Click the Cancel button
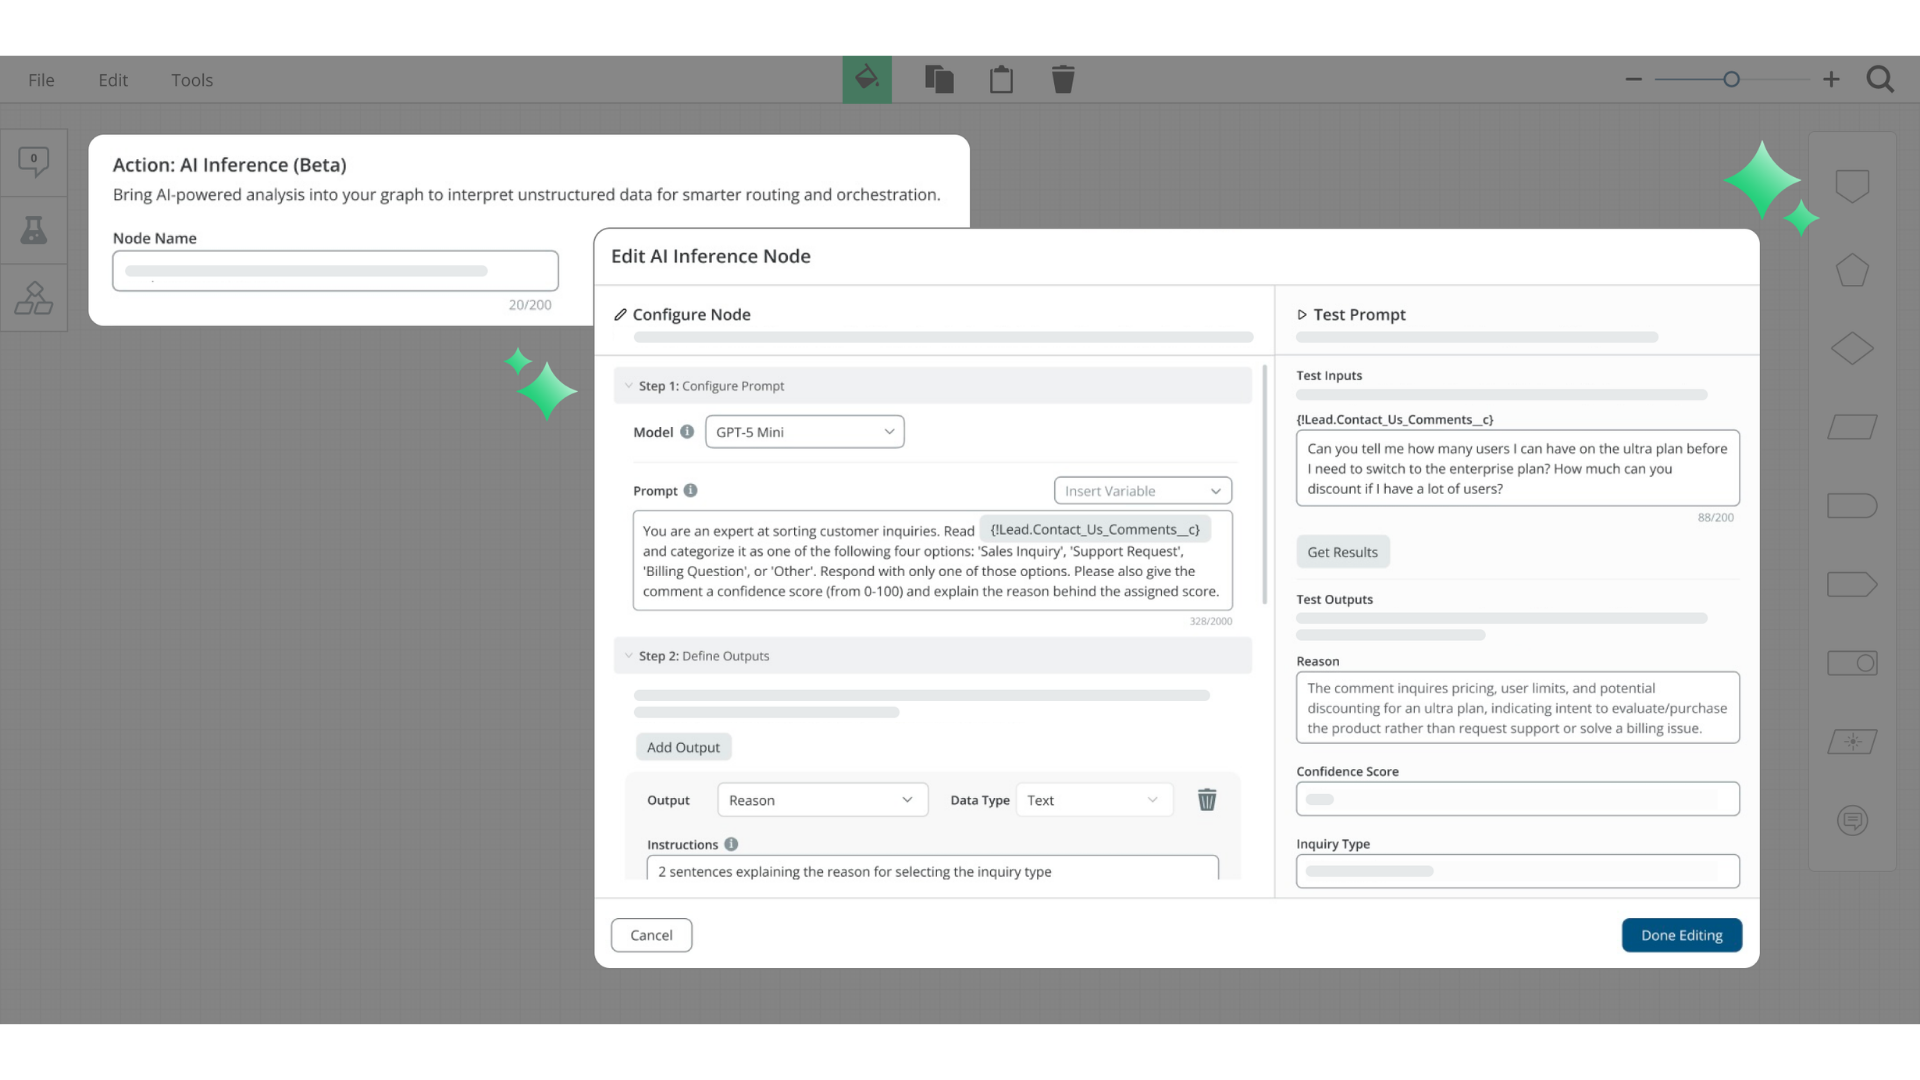The height and width of the screenshot is (1080, 1920). tap(652, 935)
